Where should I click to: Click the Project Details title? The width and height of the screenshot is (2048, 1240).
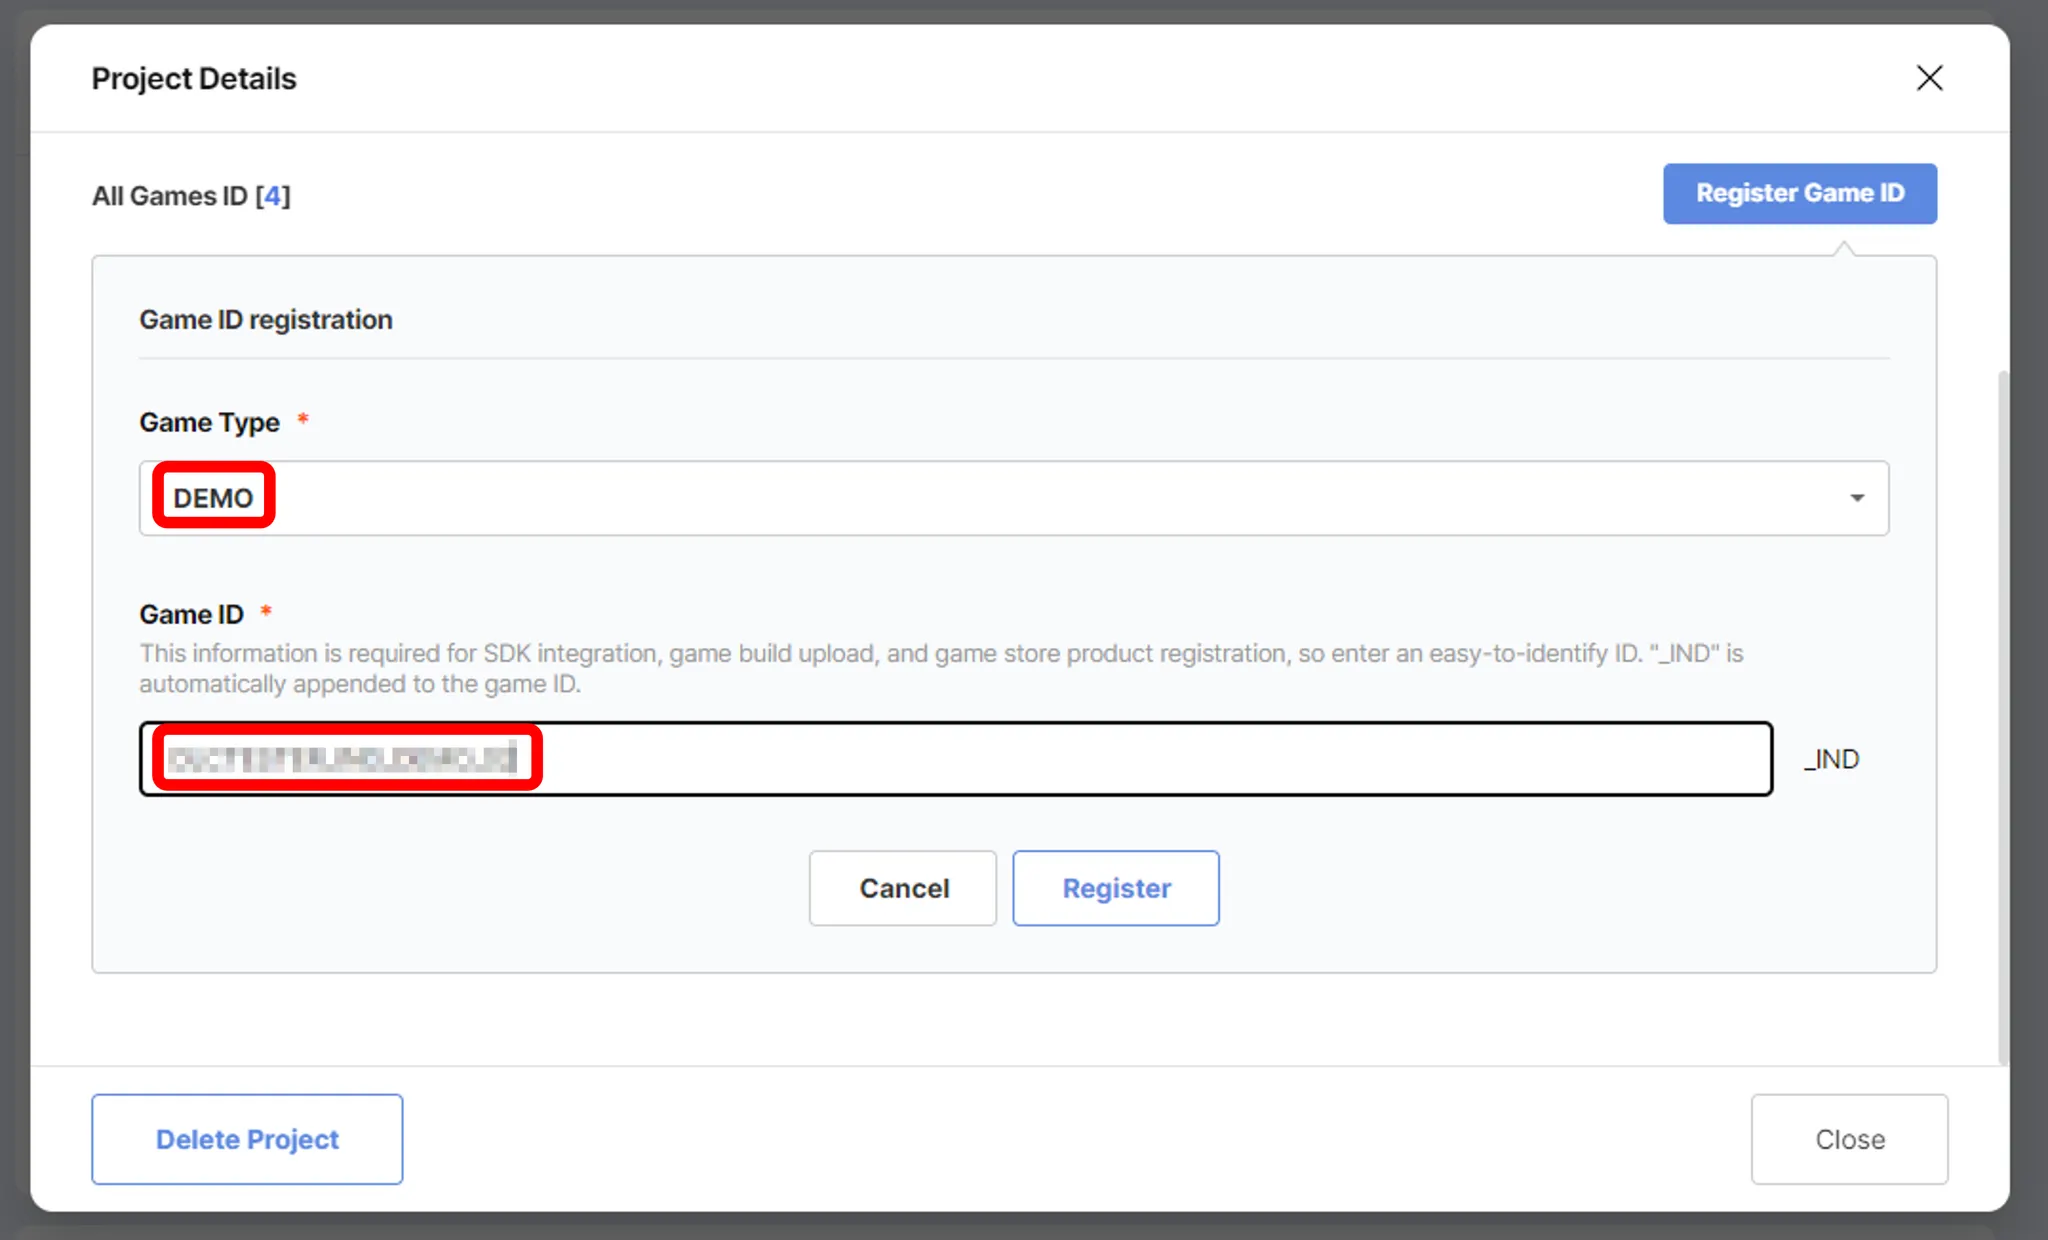pos(194,79)
